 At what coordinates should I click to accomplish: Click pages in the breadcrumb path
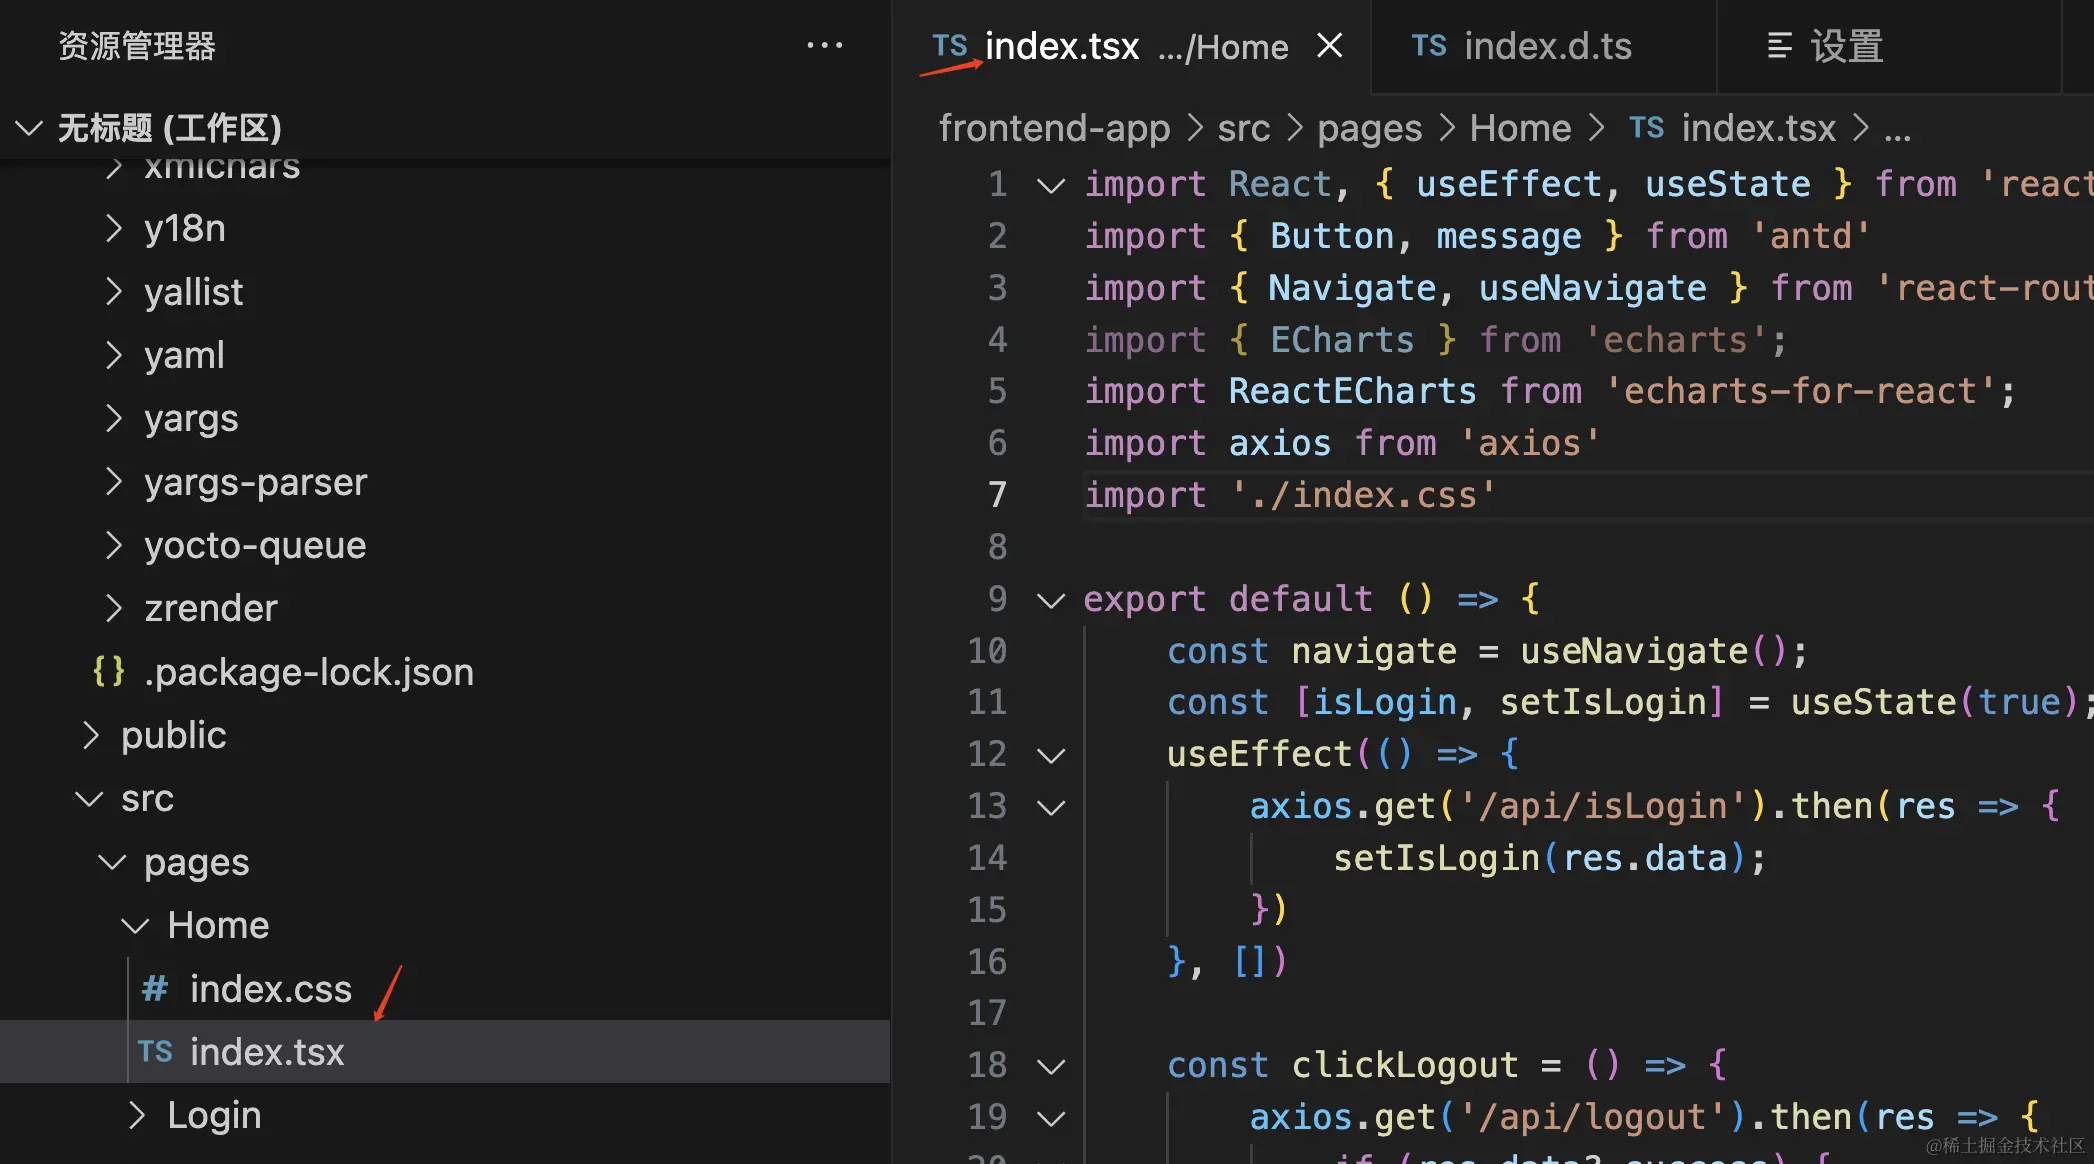[1369, 128]
